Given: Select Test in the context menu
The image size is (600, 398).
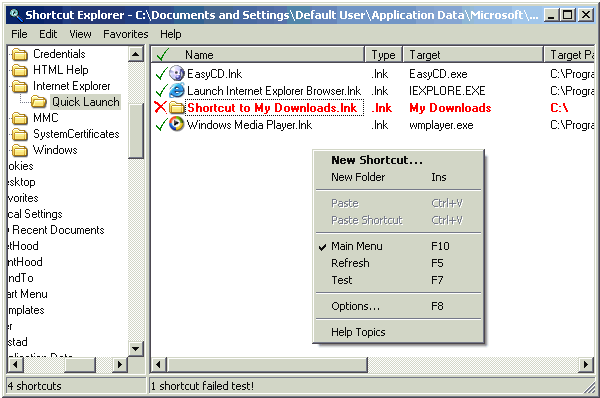Looking at the screenshot, I should point(398,280).
